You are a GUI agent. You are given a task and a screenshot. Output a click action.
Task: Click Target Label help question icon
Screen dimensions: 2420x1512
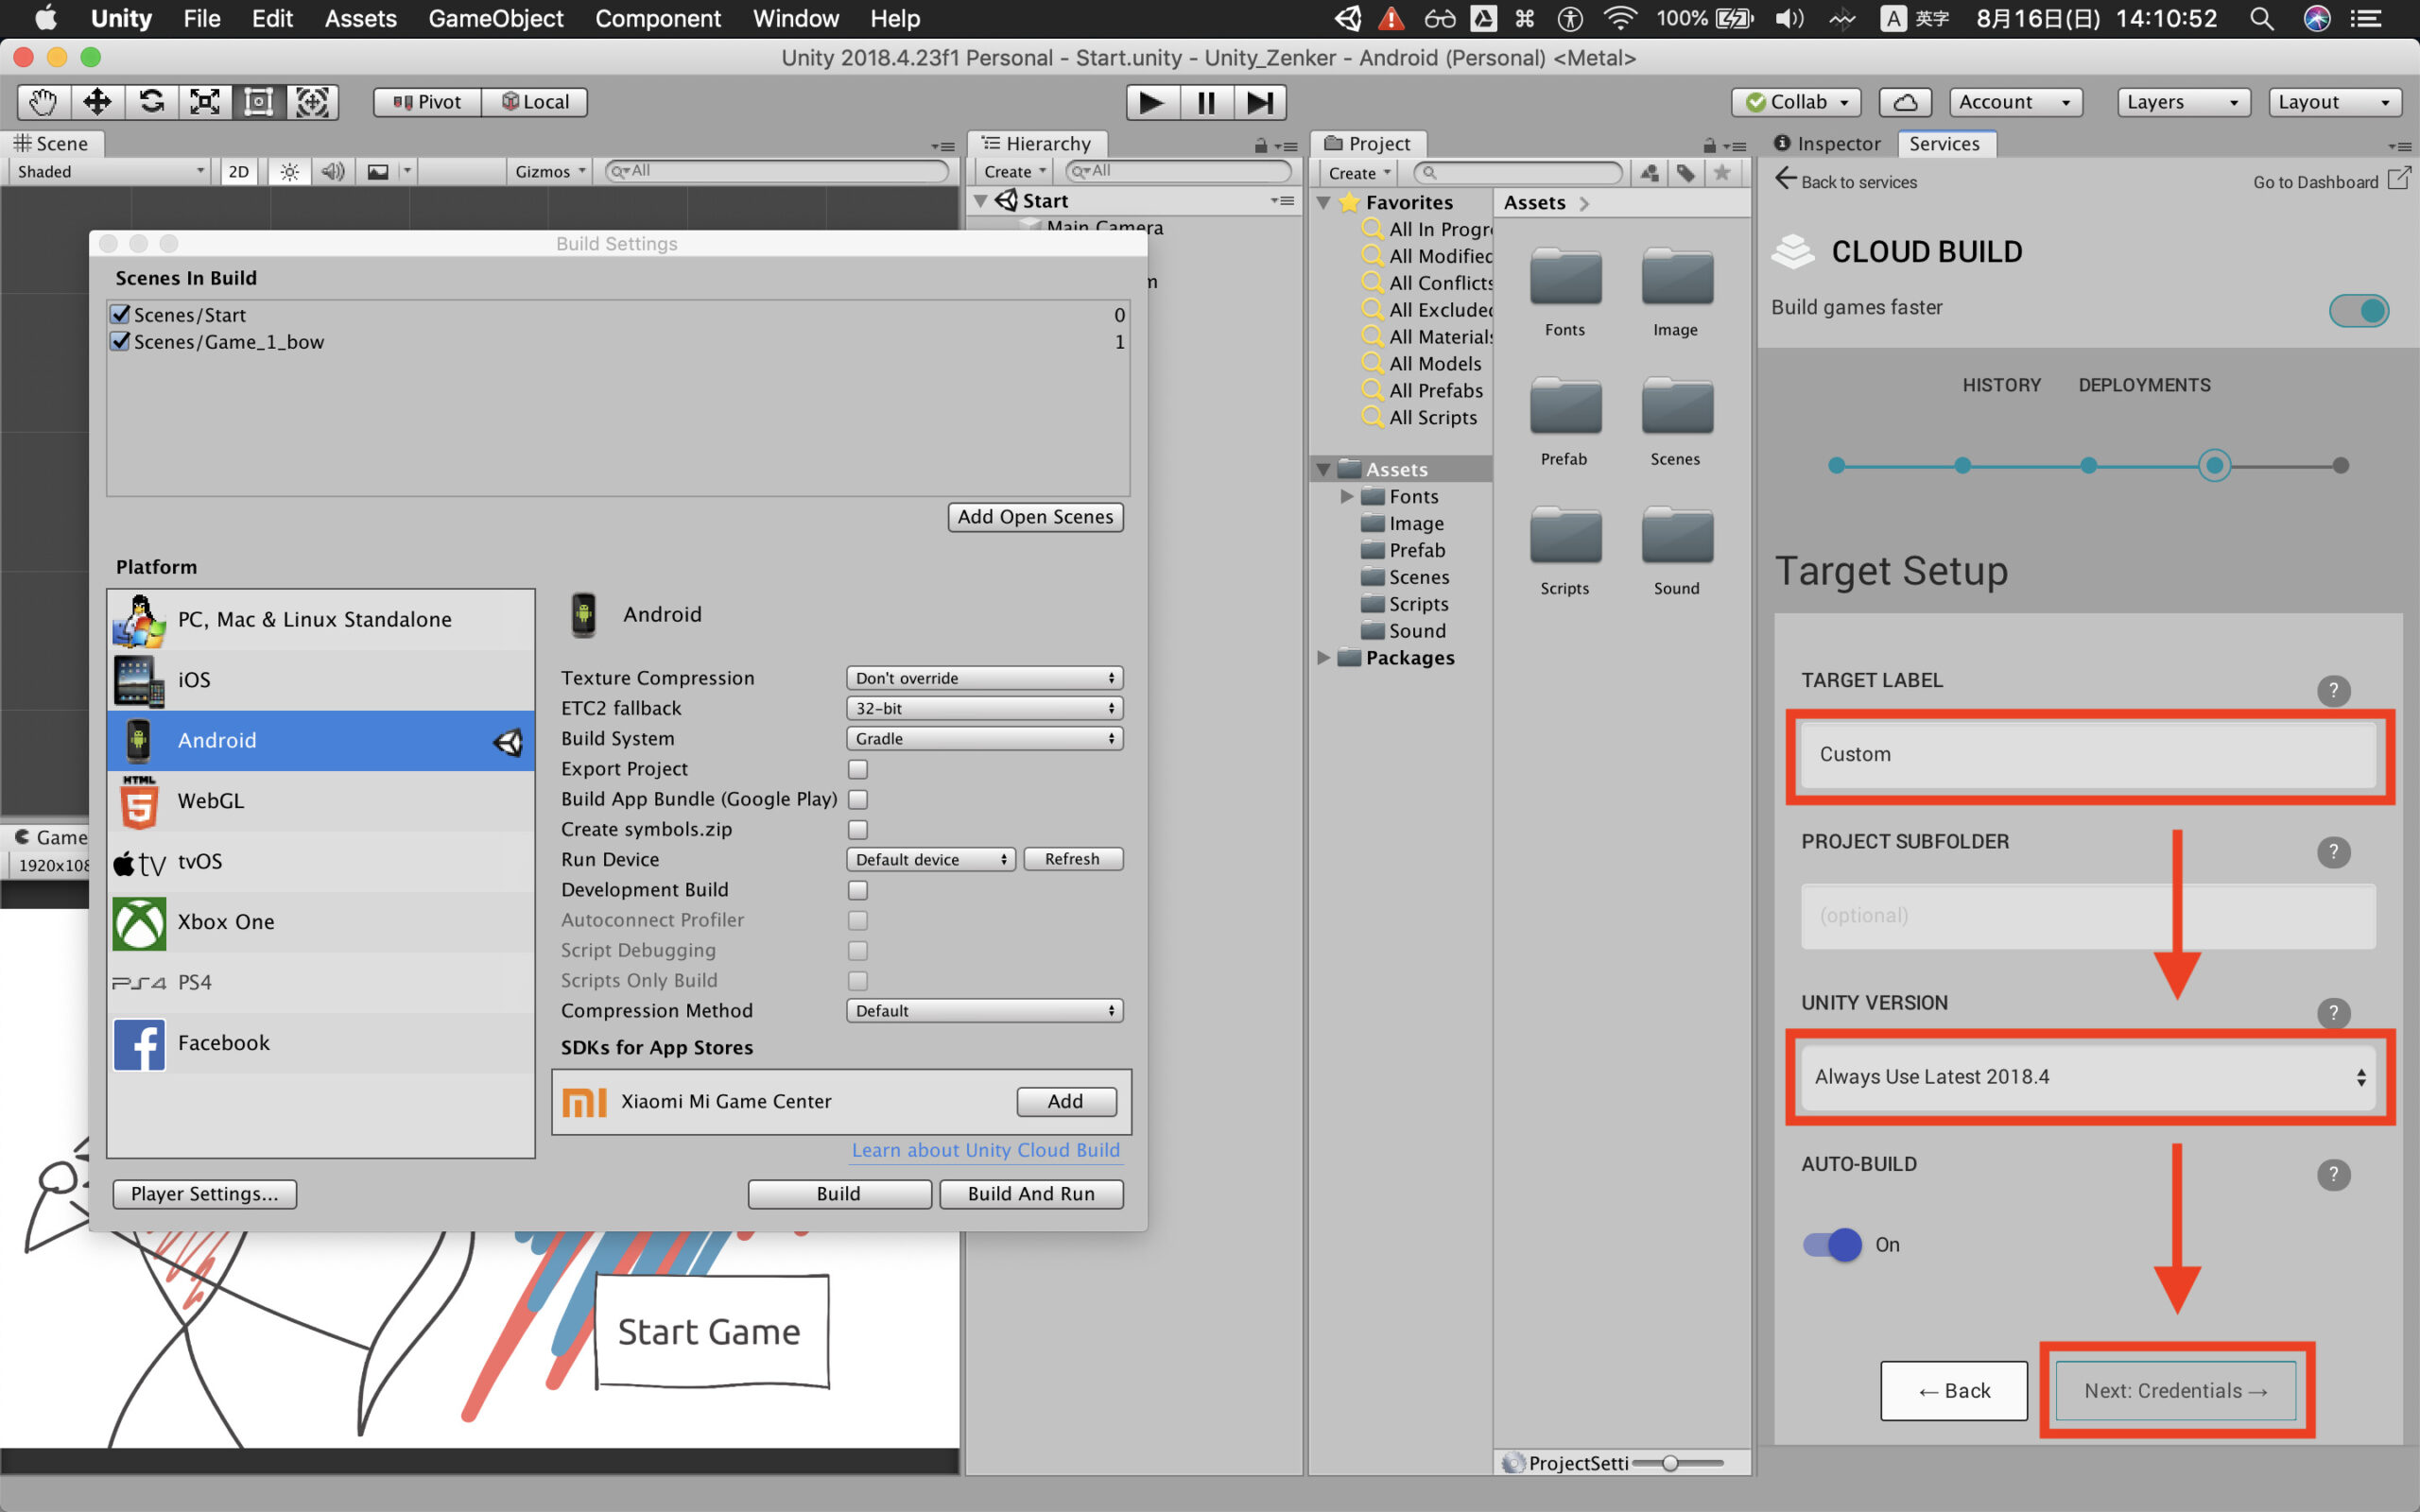[2334, 690]
